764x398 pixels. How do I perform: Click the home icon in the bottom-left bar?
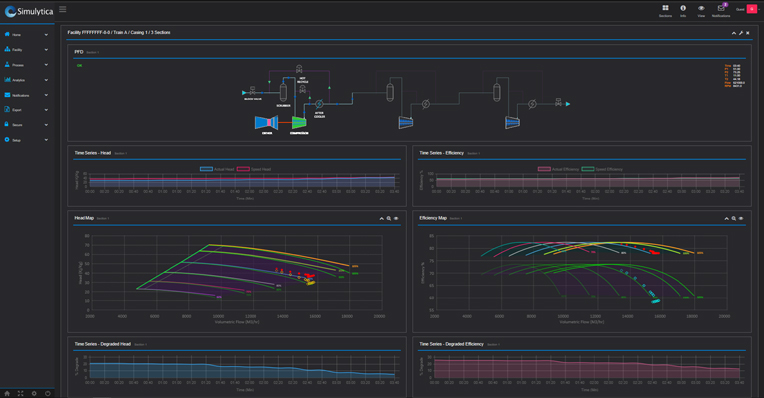click(7, 393)
